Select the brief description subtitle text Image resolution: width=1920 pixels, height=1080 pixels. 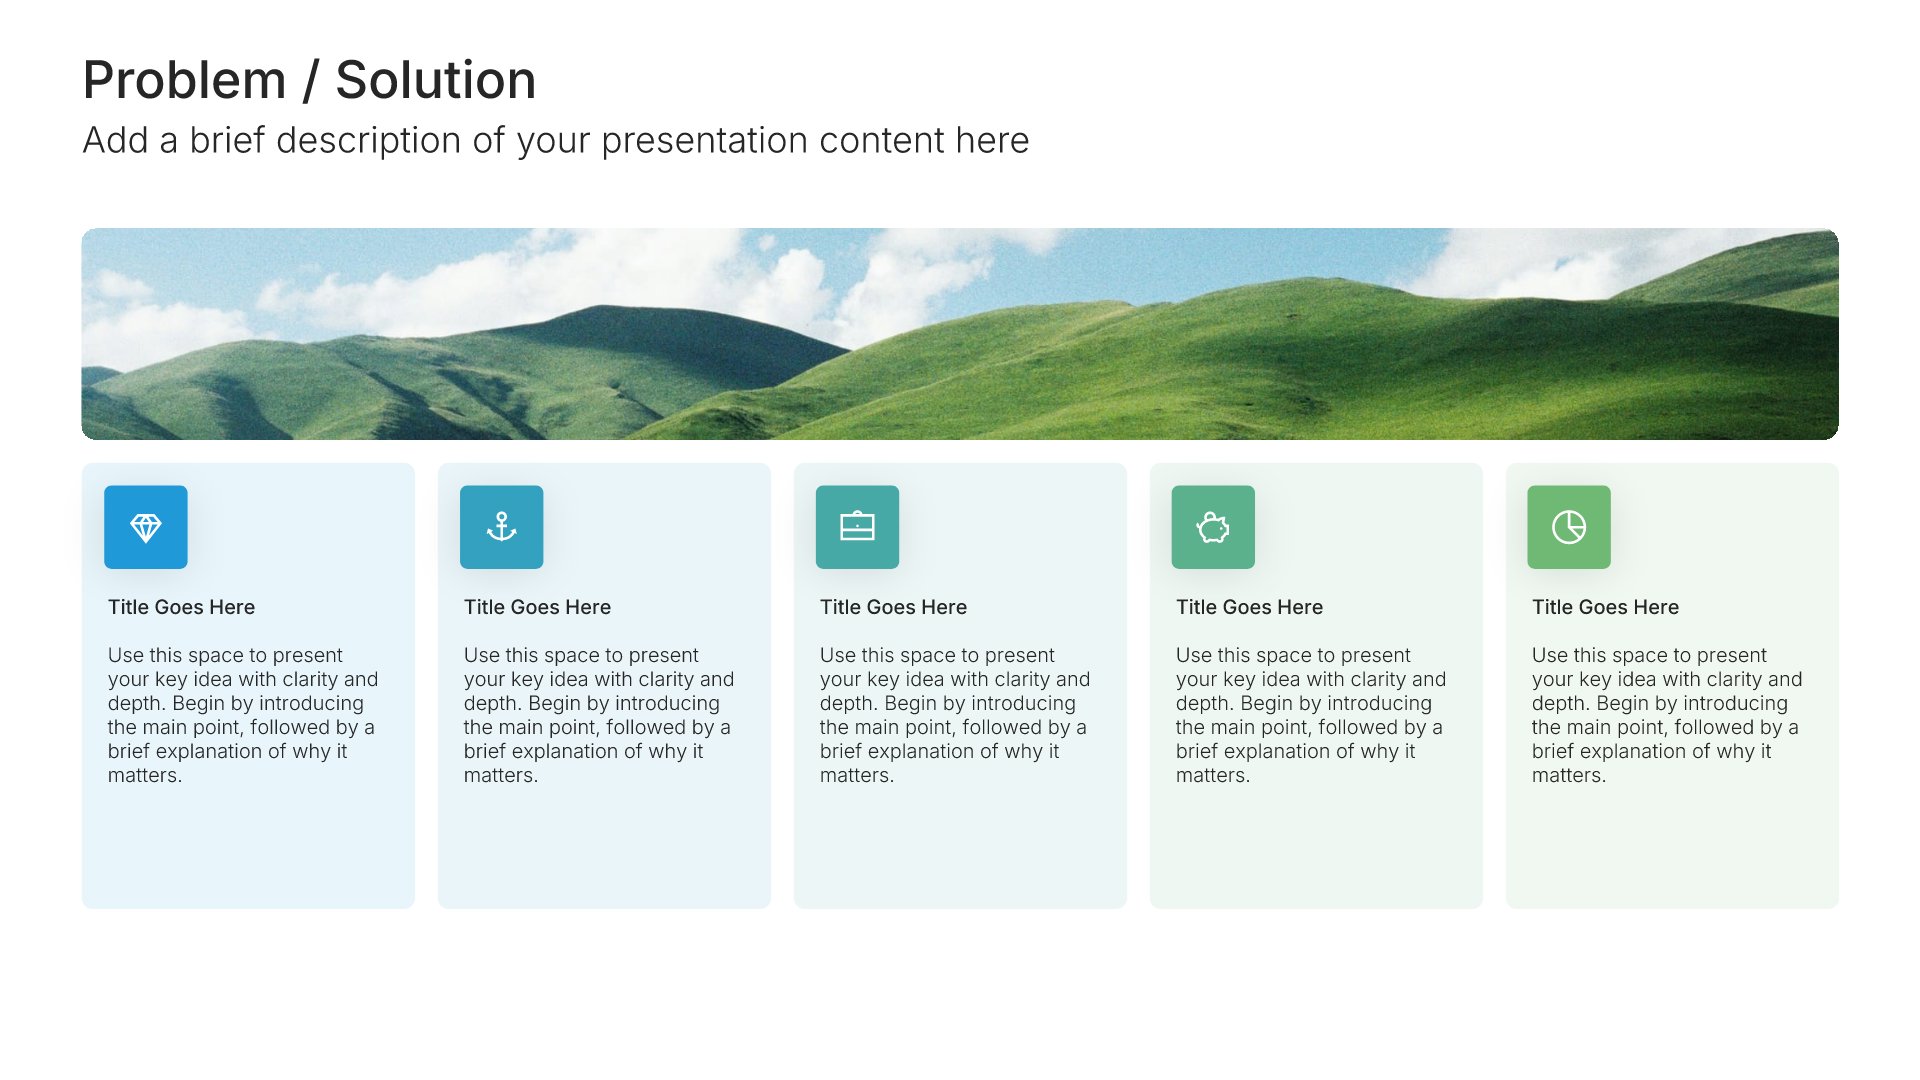point(556,140)
